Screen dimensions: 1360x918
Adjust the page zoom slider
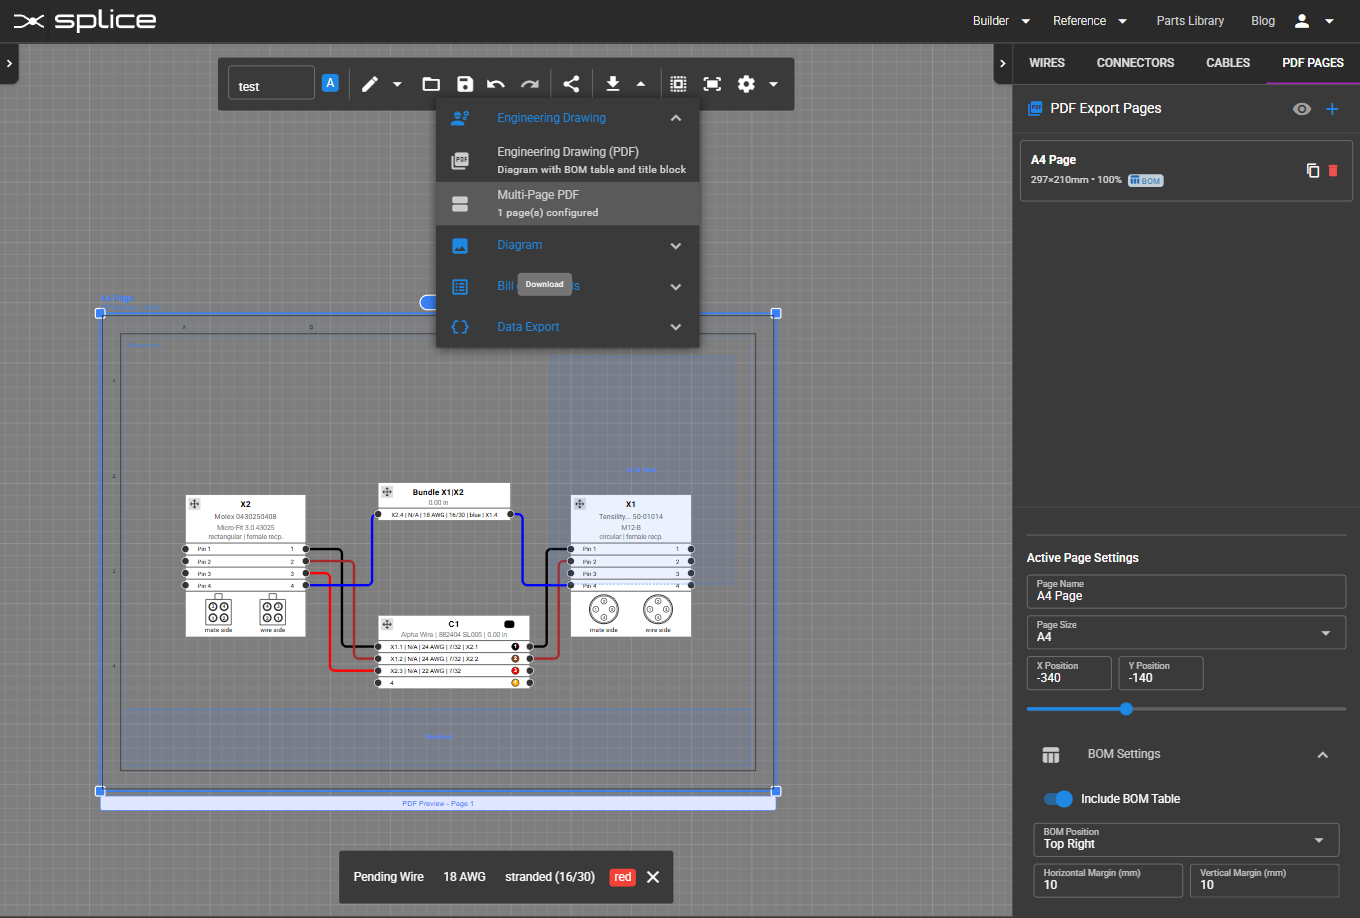click(1126, 708)
